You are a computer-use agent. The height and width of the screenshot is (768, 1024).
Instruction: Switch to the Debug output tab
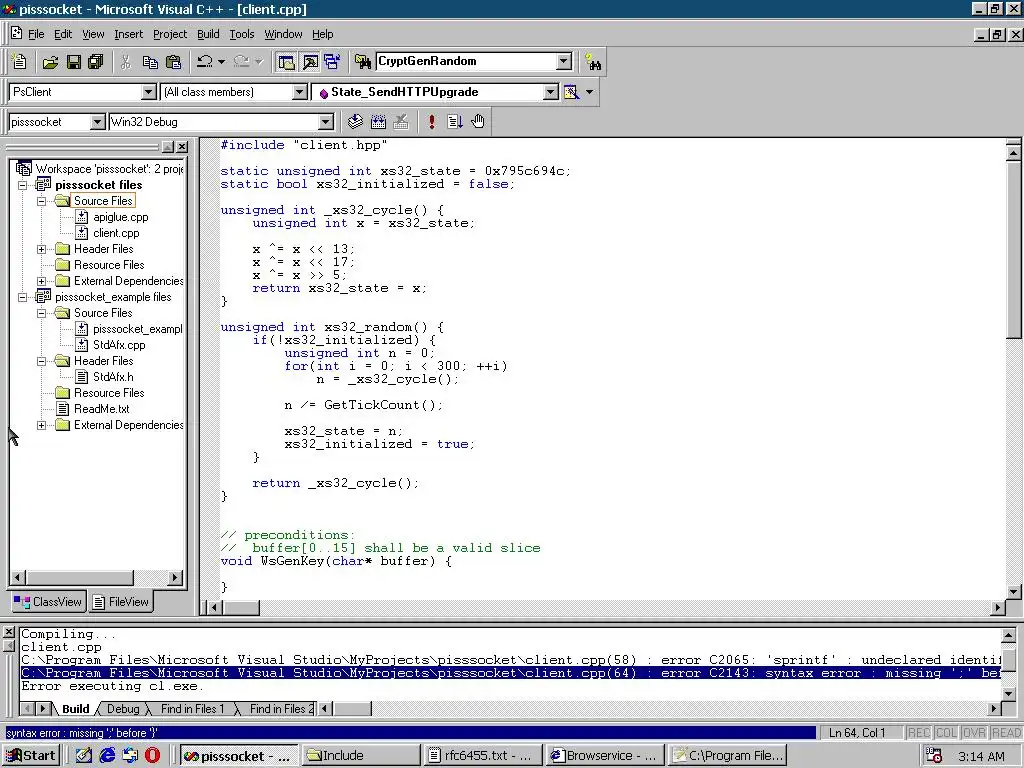(x=123, y=709)
